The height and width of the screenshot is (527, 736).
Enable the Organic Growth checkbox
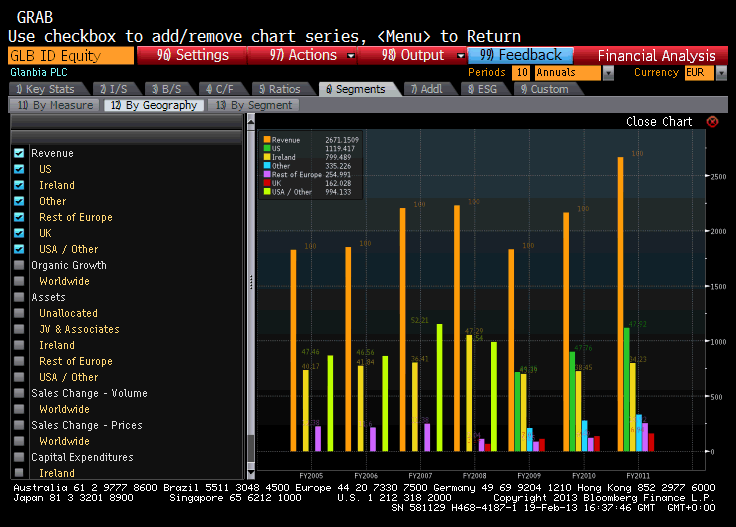pos(19,265)
